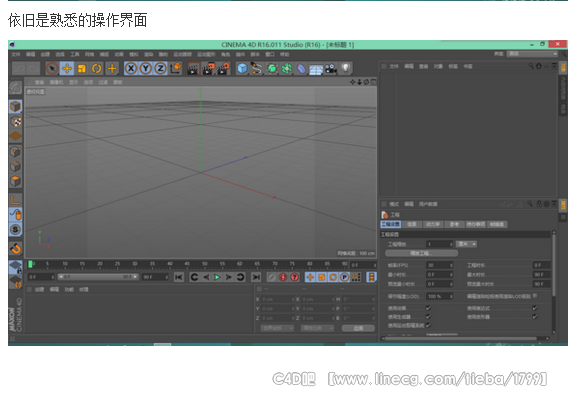The height and width of the screenshot is (396, 573).
Task: Open the purple deformer icon
Action: tap(301, 68)
